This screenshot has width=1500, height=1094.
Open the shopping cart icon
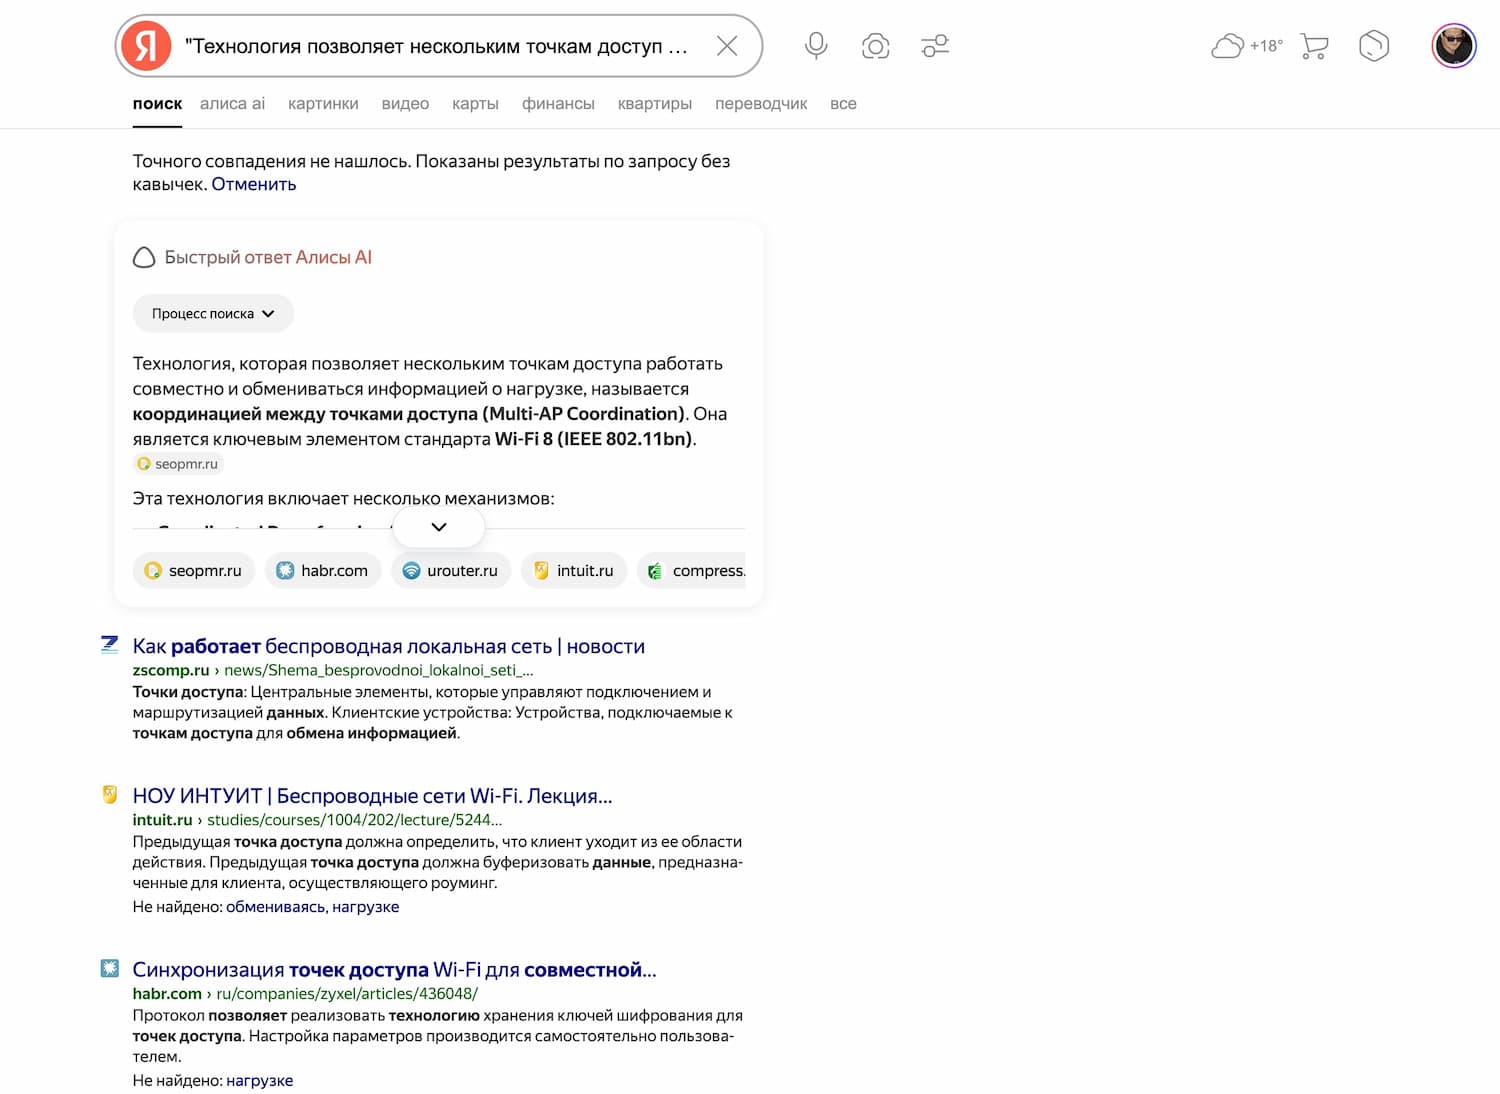click(1314, 46)
